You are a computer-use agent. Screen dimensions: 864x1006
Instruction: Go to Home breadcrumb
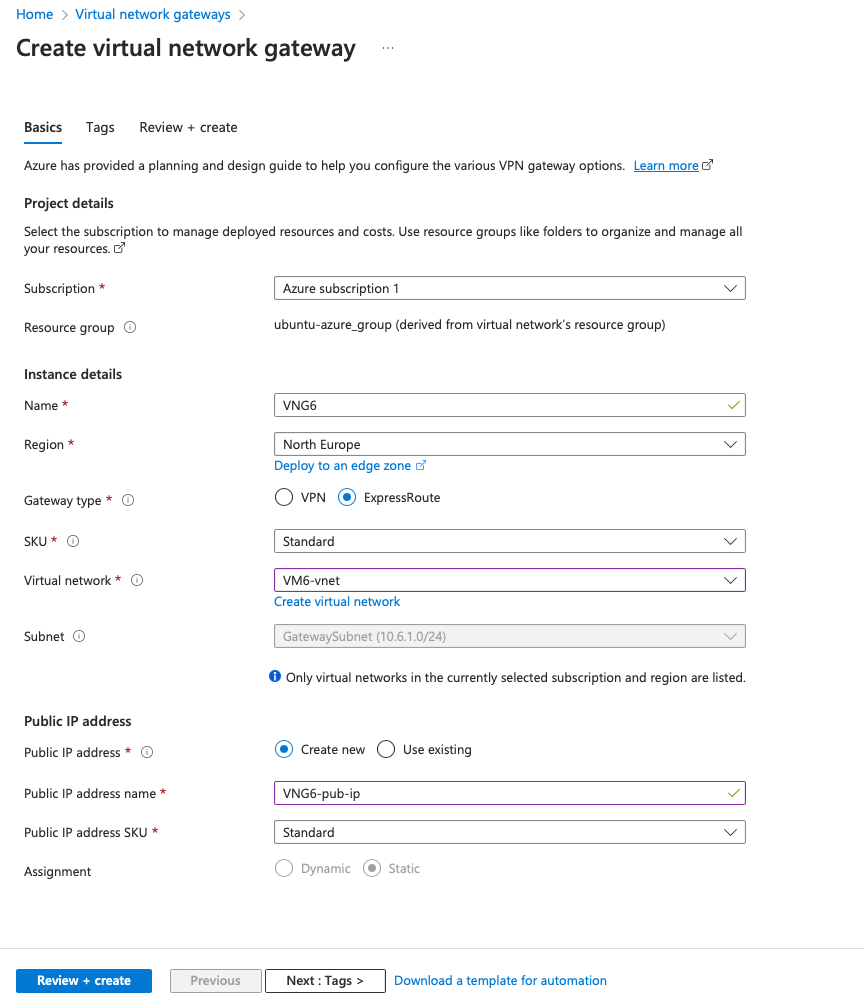35,14
